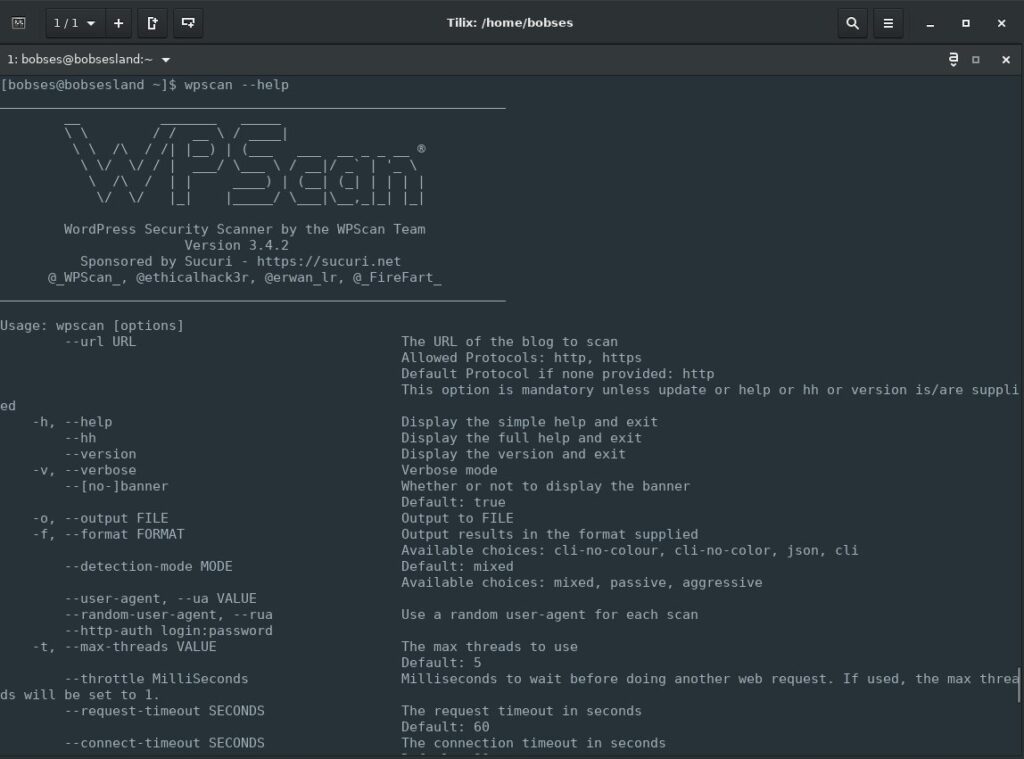This screenshot has height=759, width=1024.
Task: Maximize the terminal pane
Action: 976,59
